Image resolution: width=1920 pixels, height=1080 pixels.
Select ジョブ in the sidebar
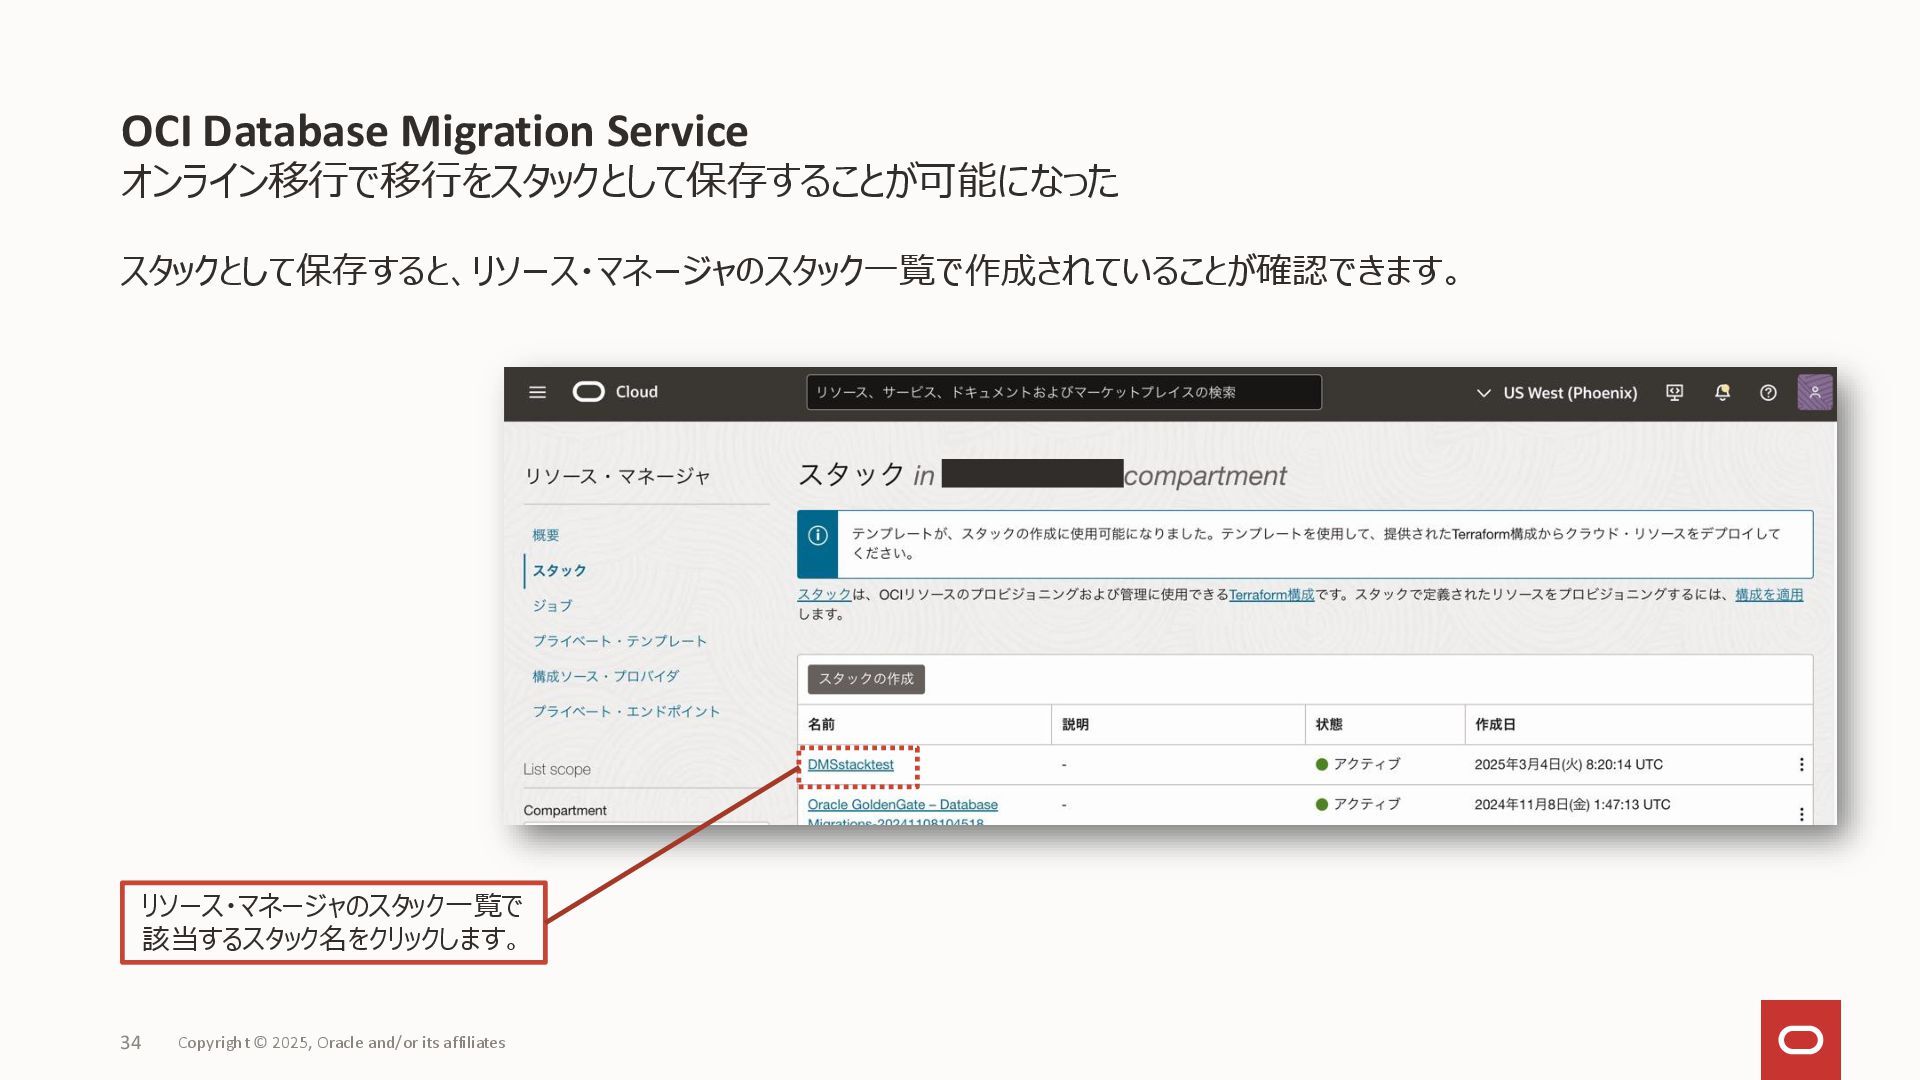click(x=552, y=605)
